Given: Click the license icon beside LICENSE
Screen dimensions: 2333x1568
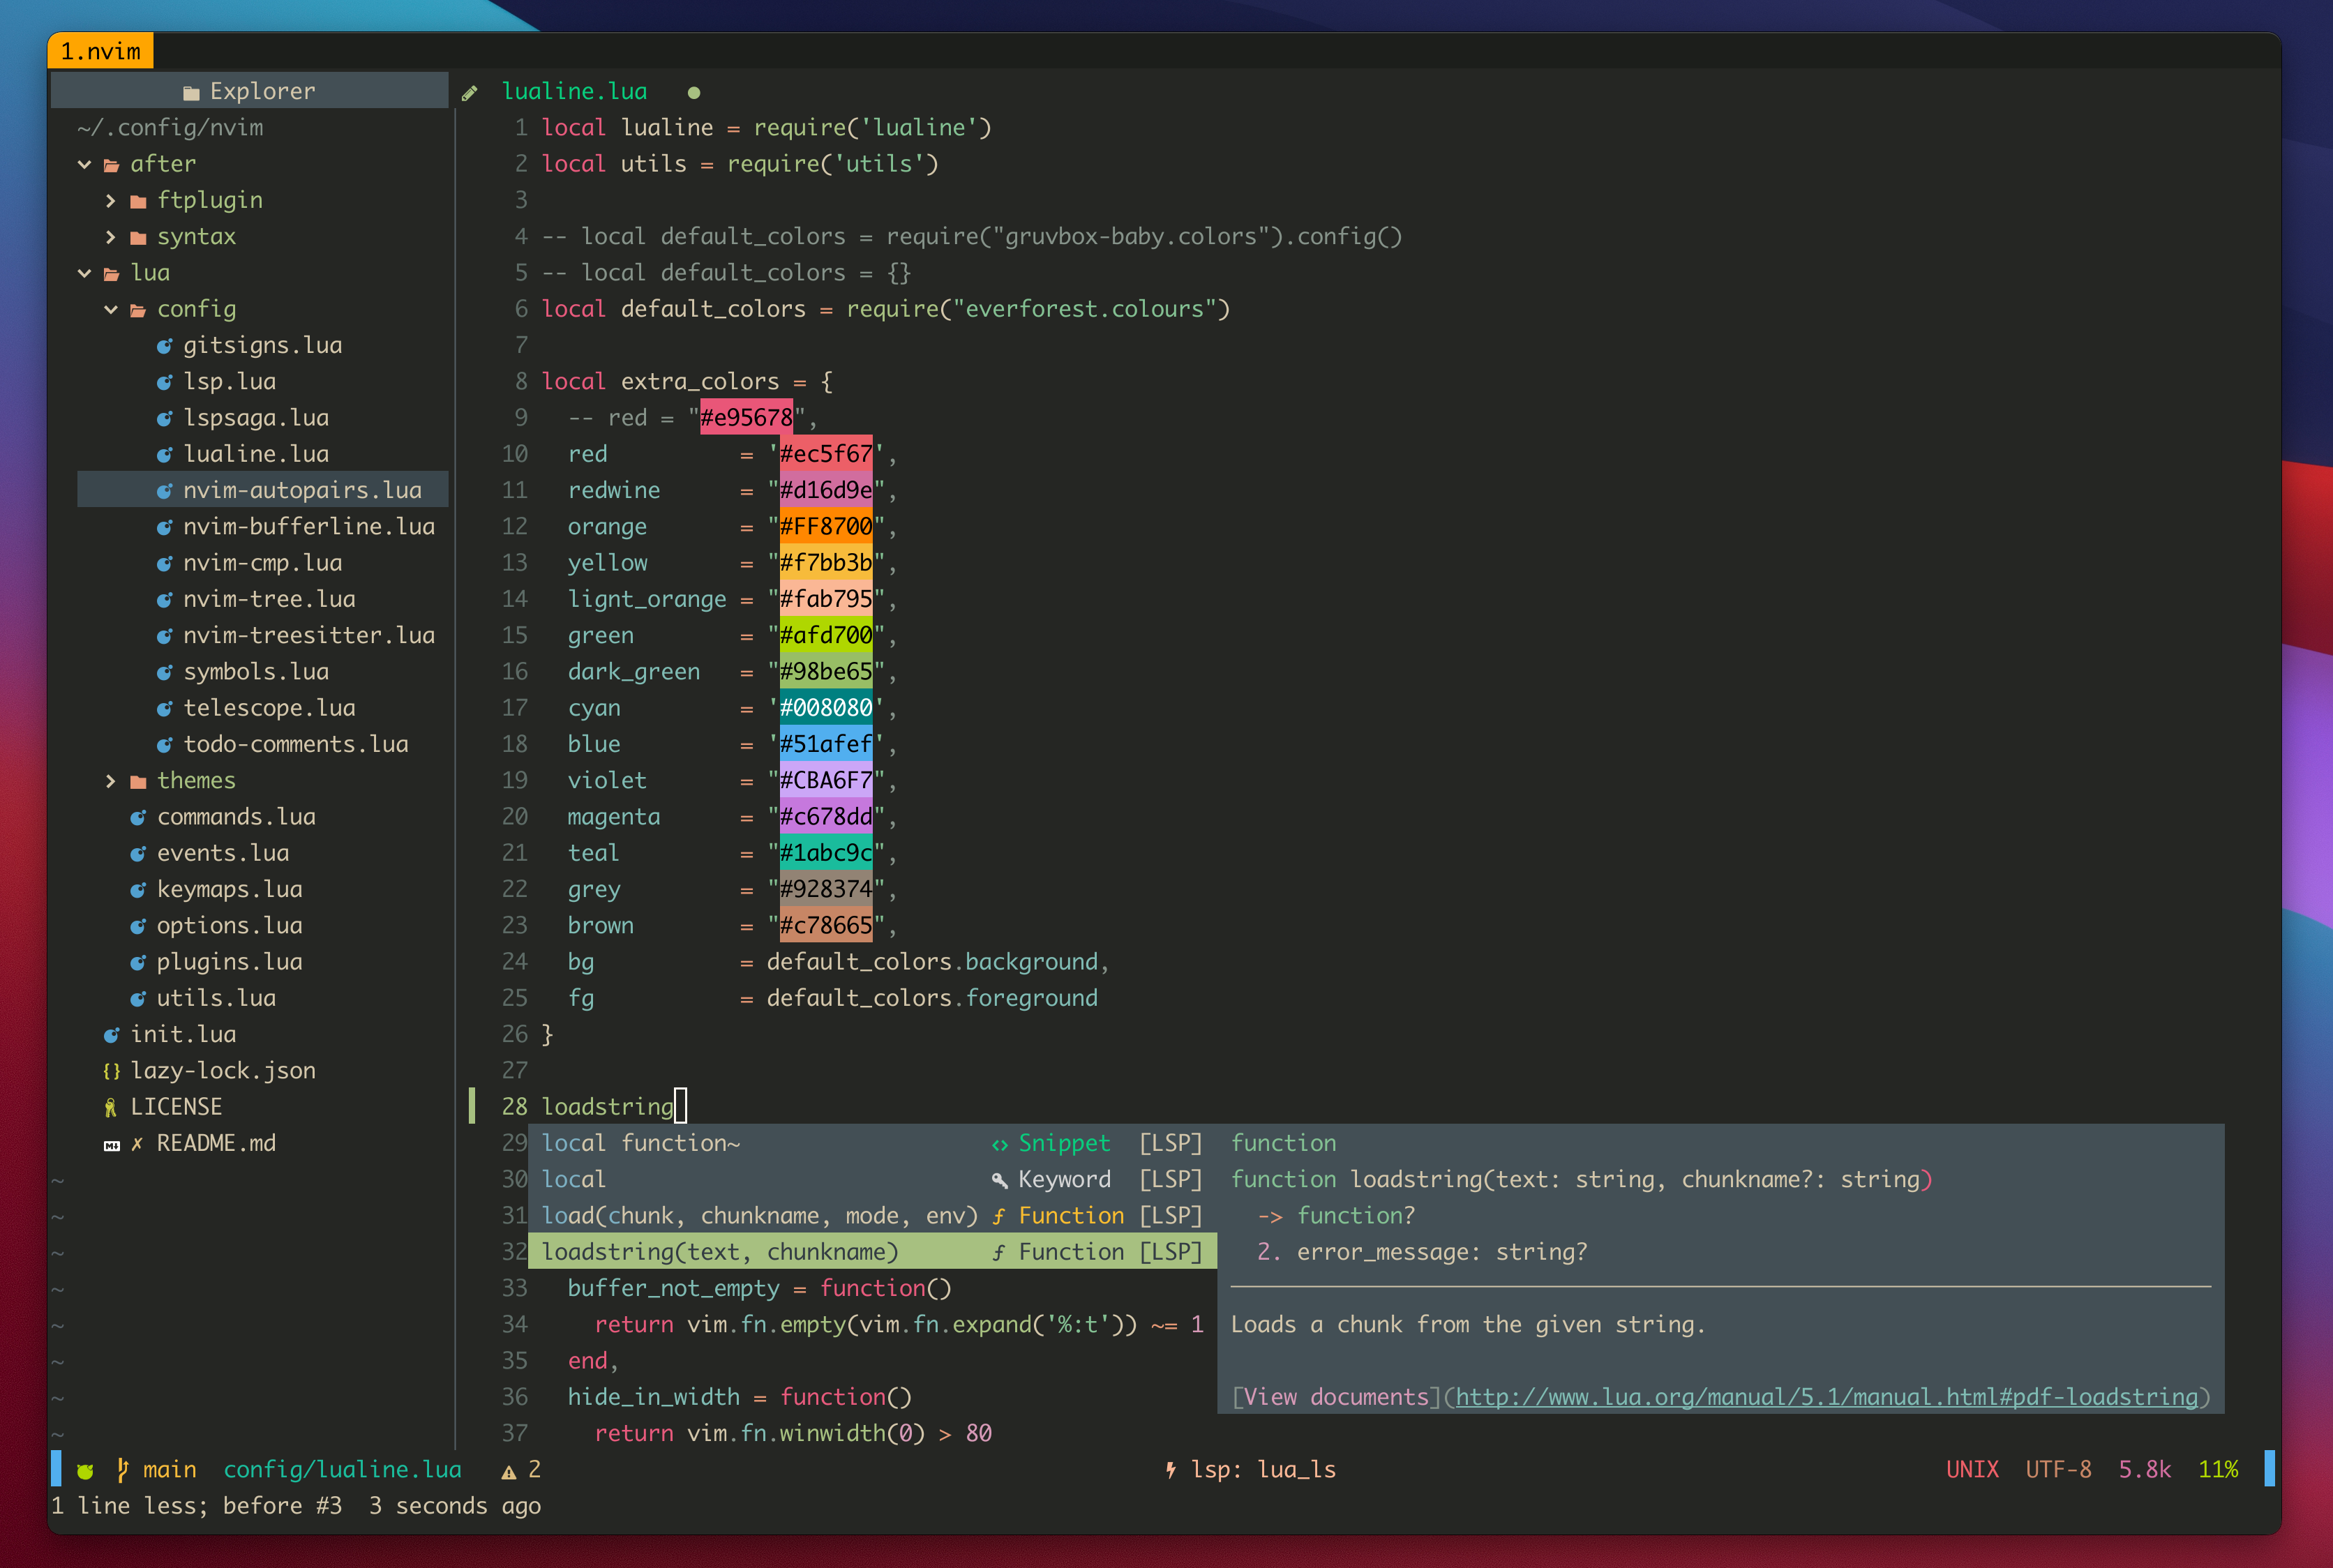Looking at the screenshot, I should click(111, 1107).
